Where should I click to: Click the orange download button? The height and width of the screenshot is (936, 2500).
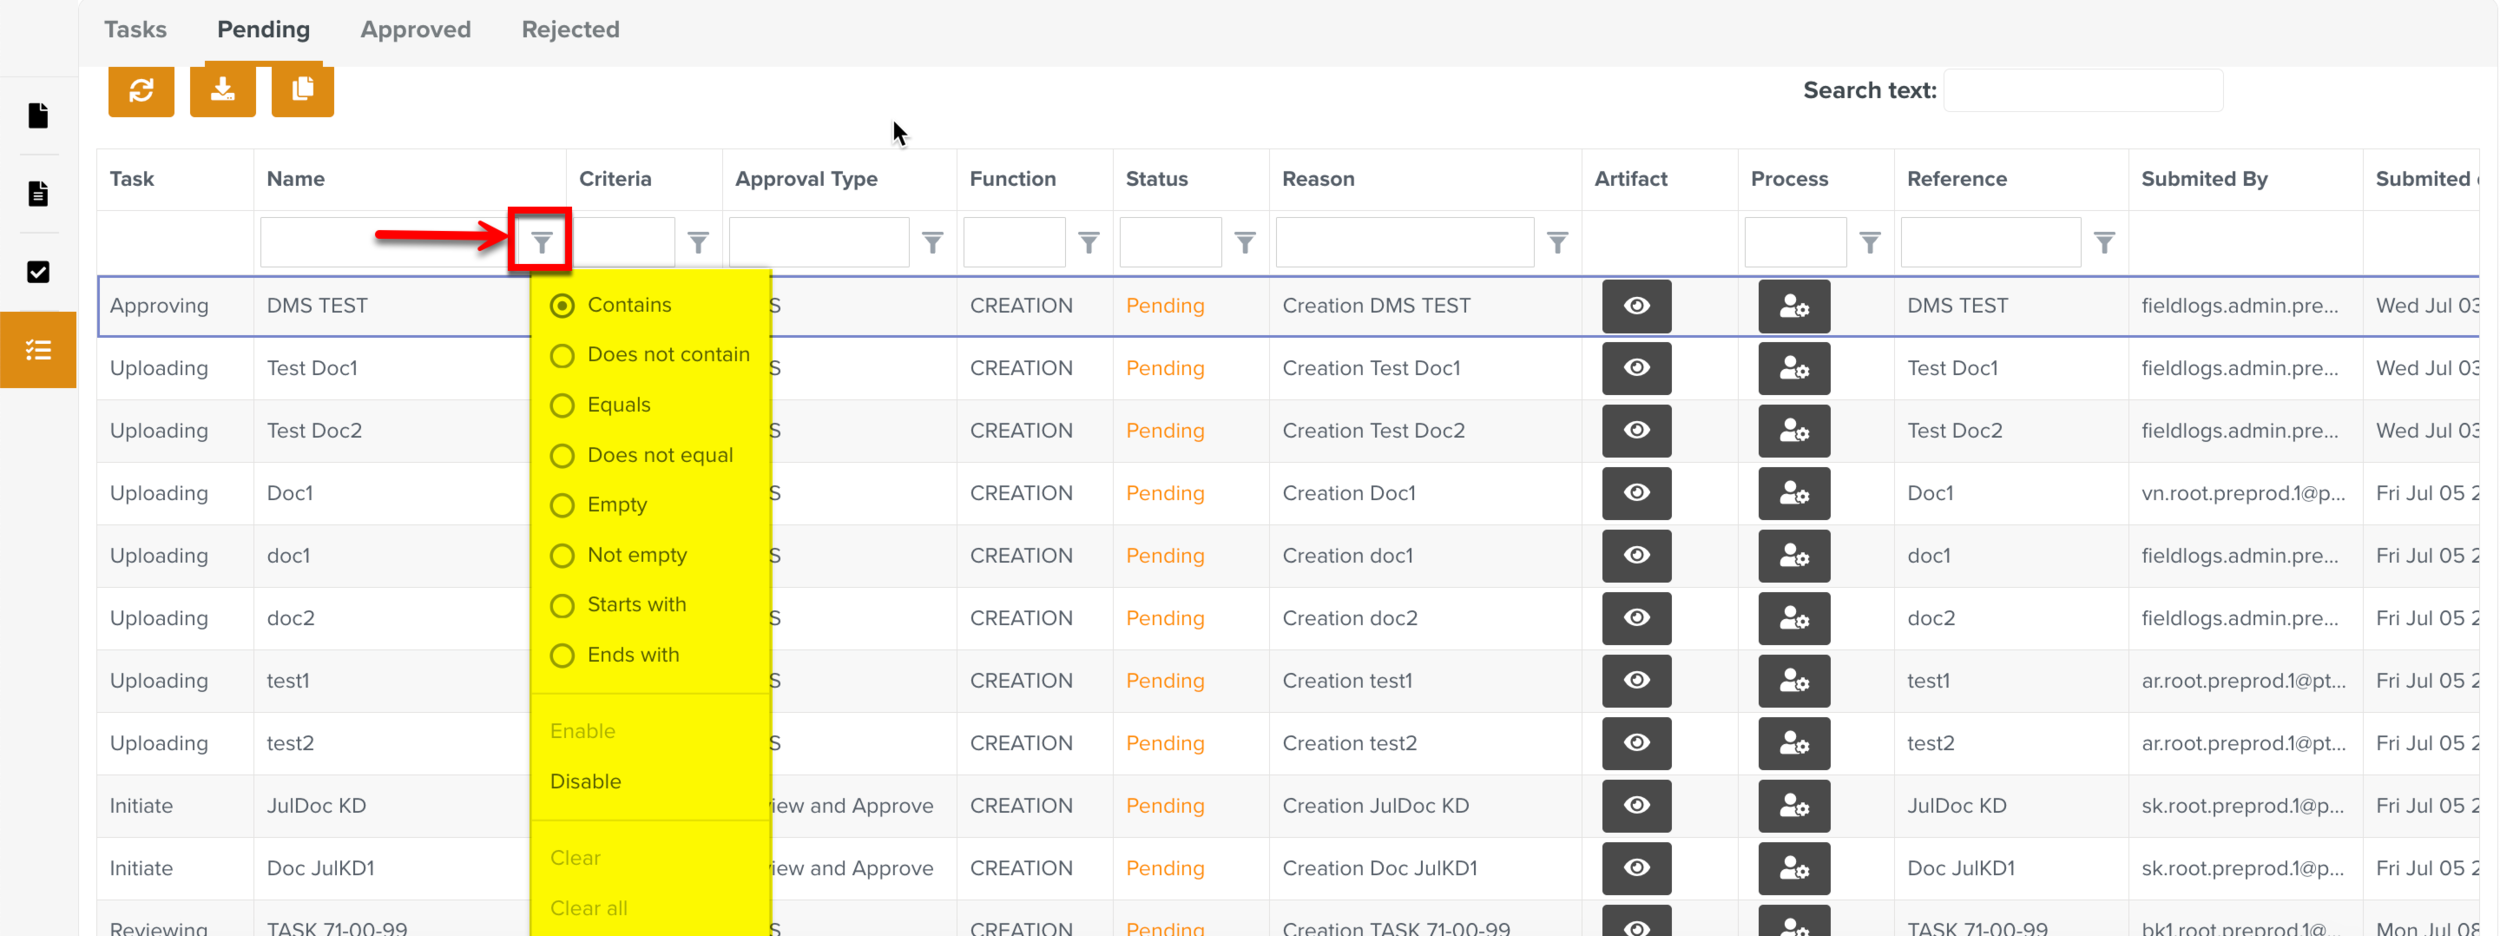(x=222, y=91)
